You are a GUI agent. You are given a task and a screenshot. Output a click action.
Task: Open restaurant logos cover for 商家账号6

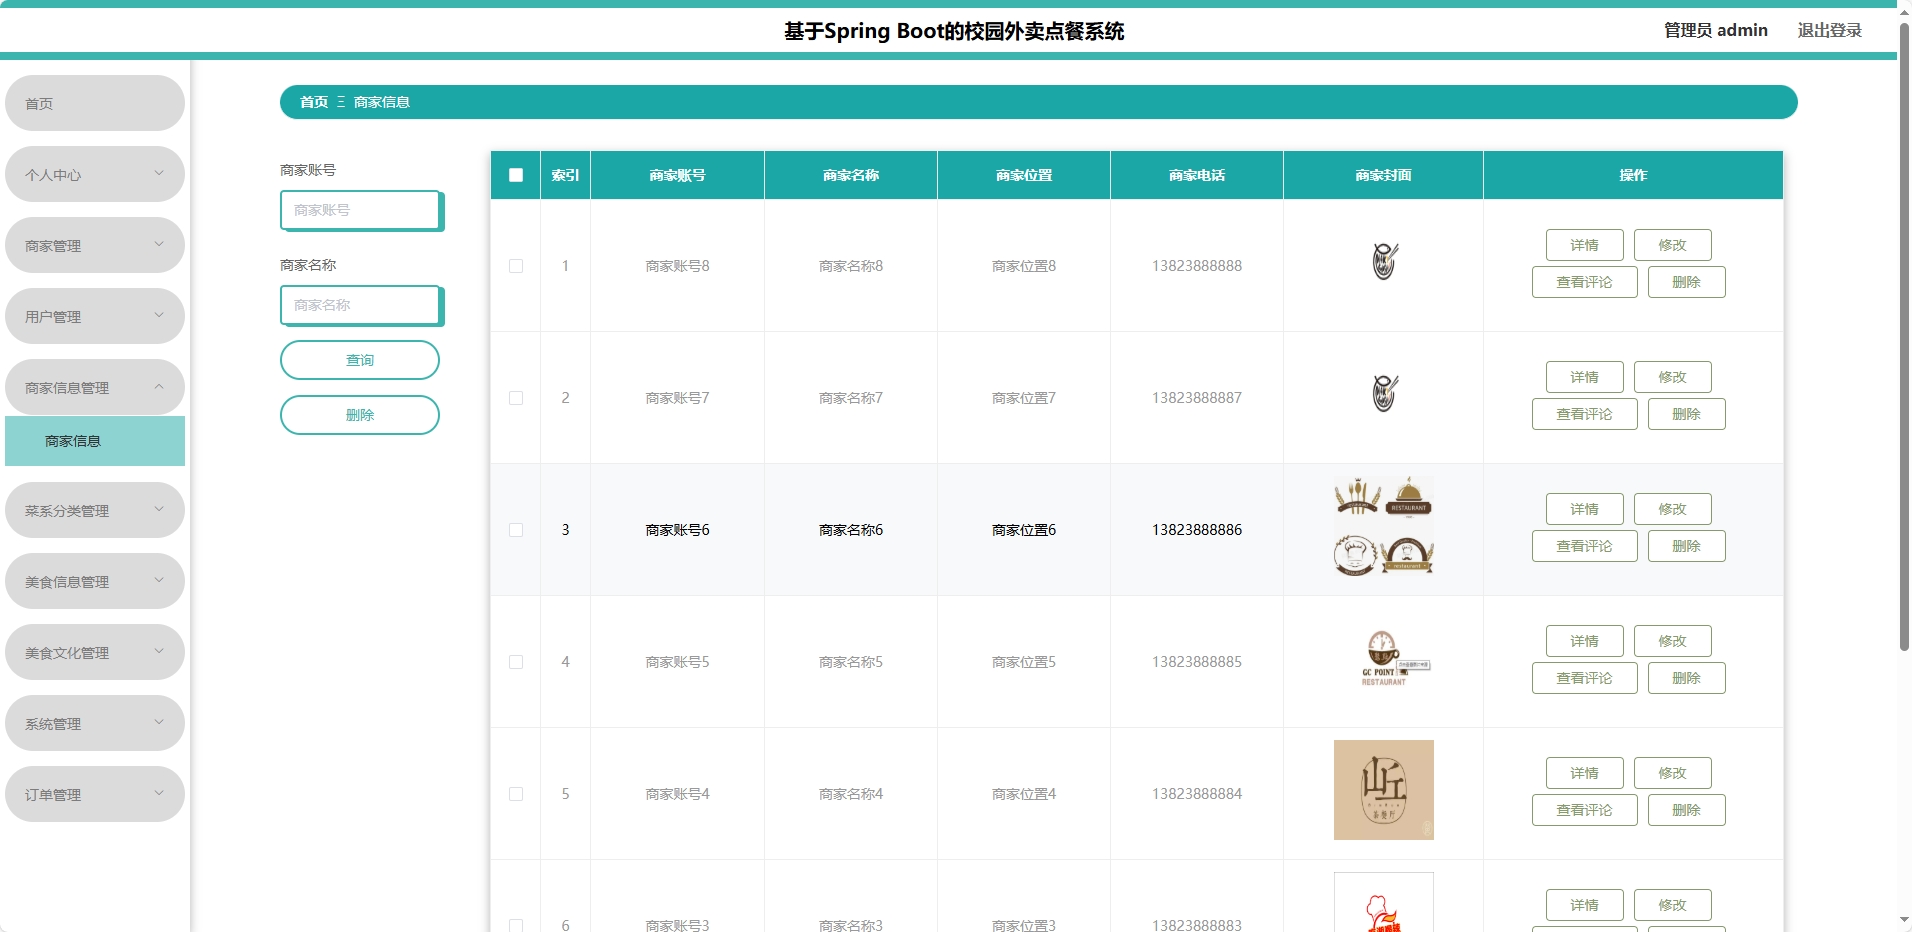1384,526
